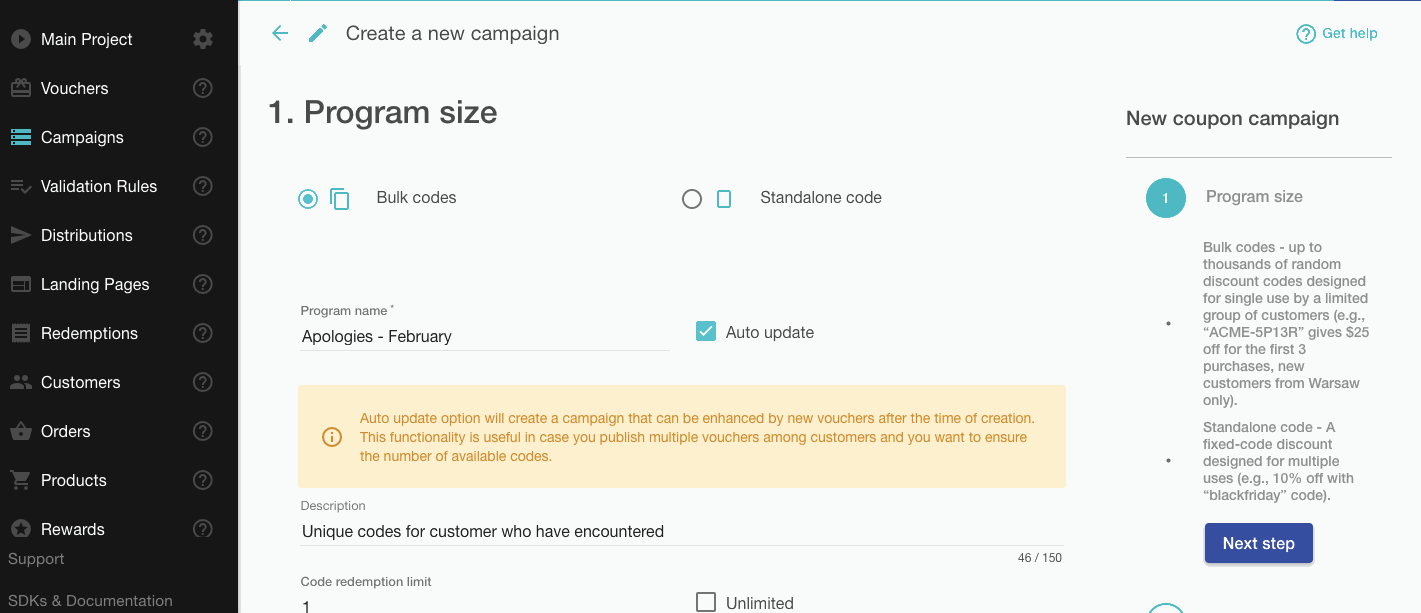Click the Program name input field
The width and height of the screenshot is (1421, 613).
click(484, 337)
